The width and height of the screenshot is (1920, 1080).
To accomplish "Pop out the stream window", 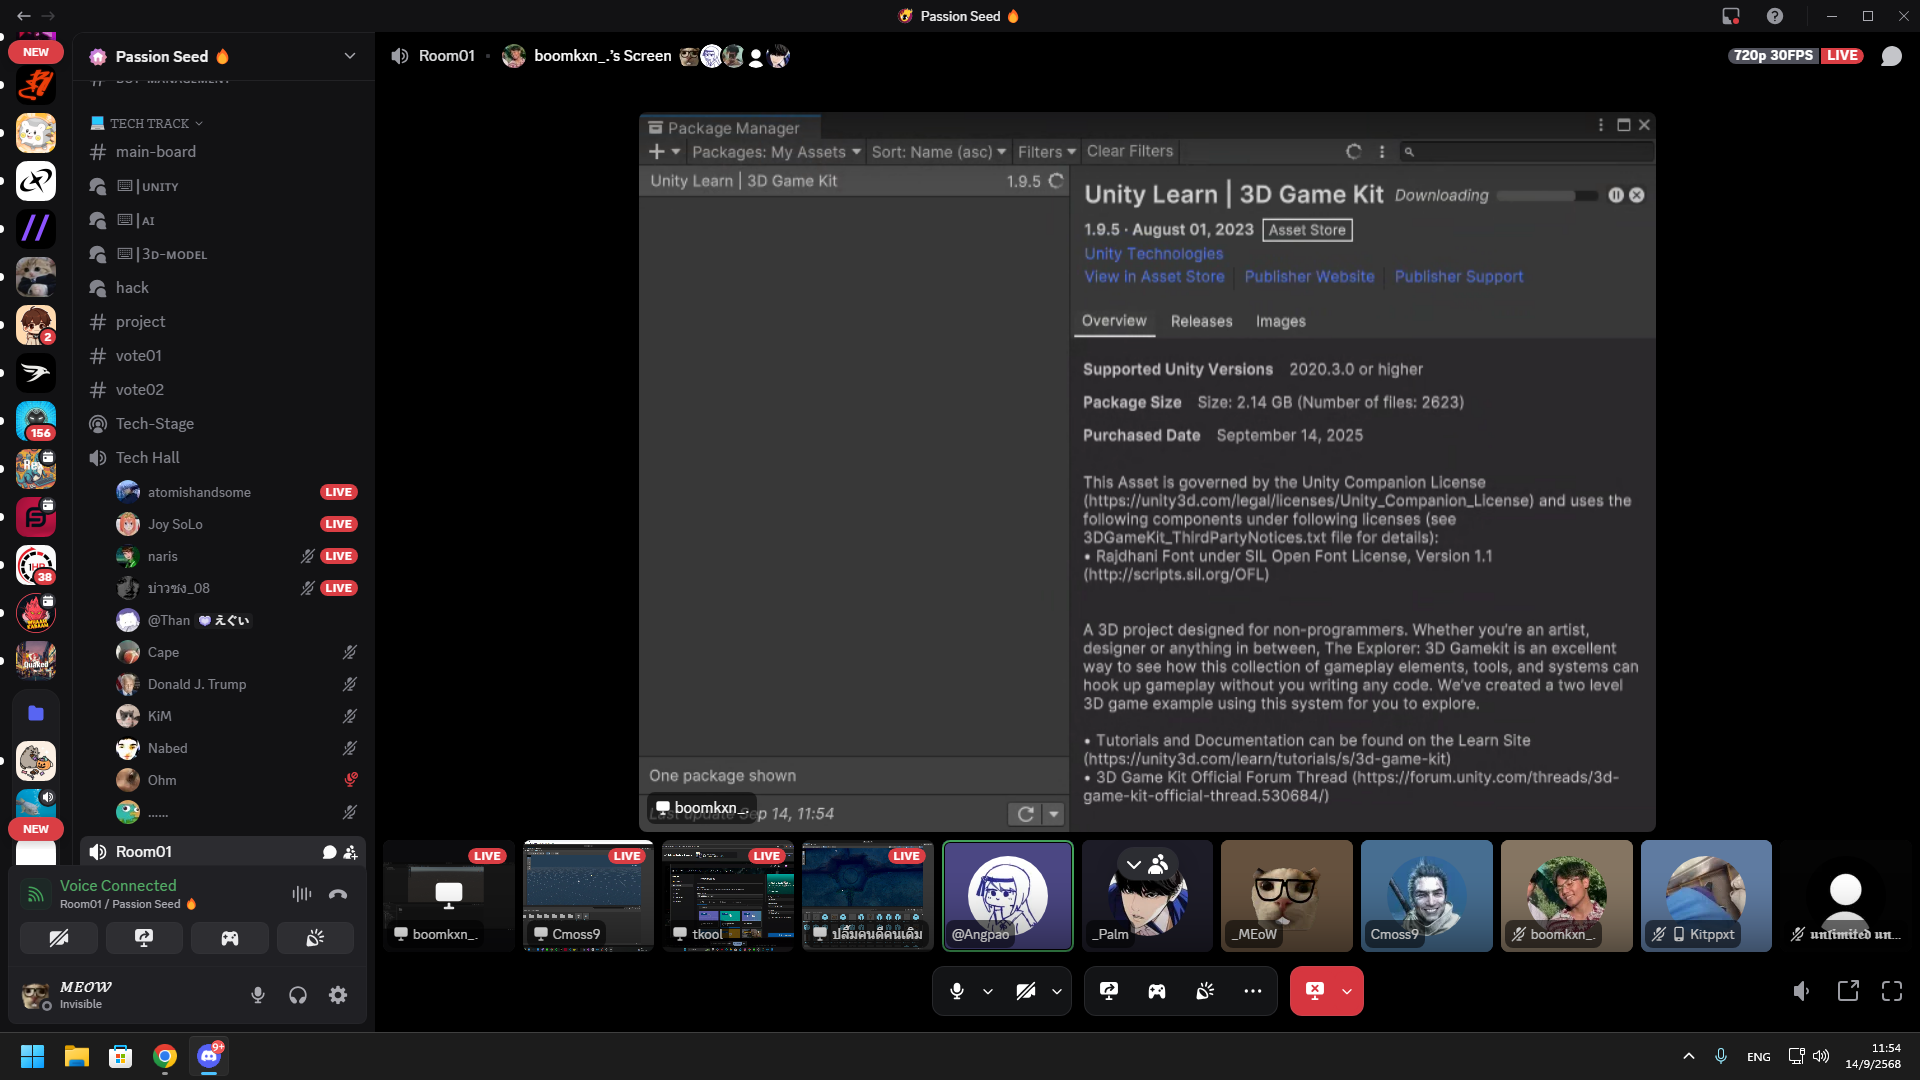I will click(x=1848, y=991).
